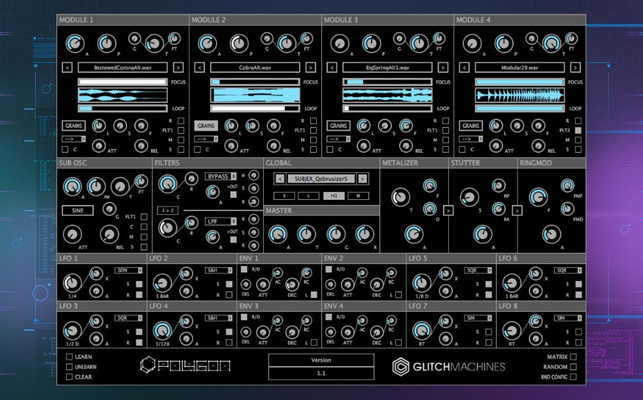
Task: Adjust Module 2 tune knob T
Action: click(x=286, y=43)
